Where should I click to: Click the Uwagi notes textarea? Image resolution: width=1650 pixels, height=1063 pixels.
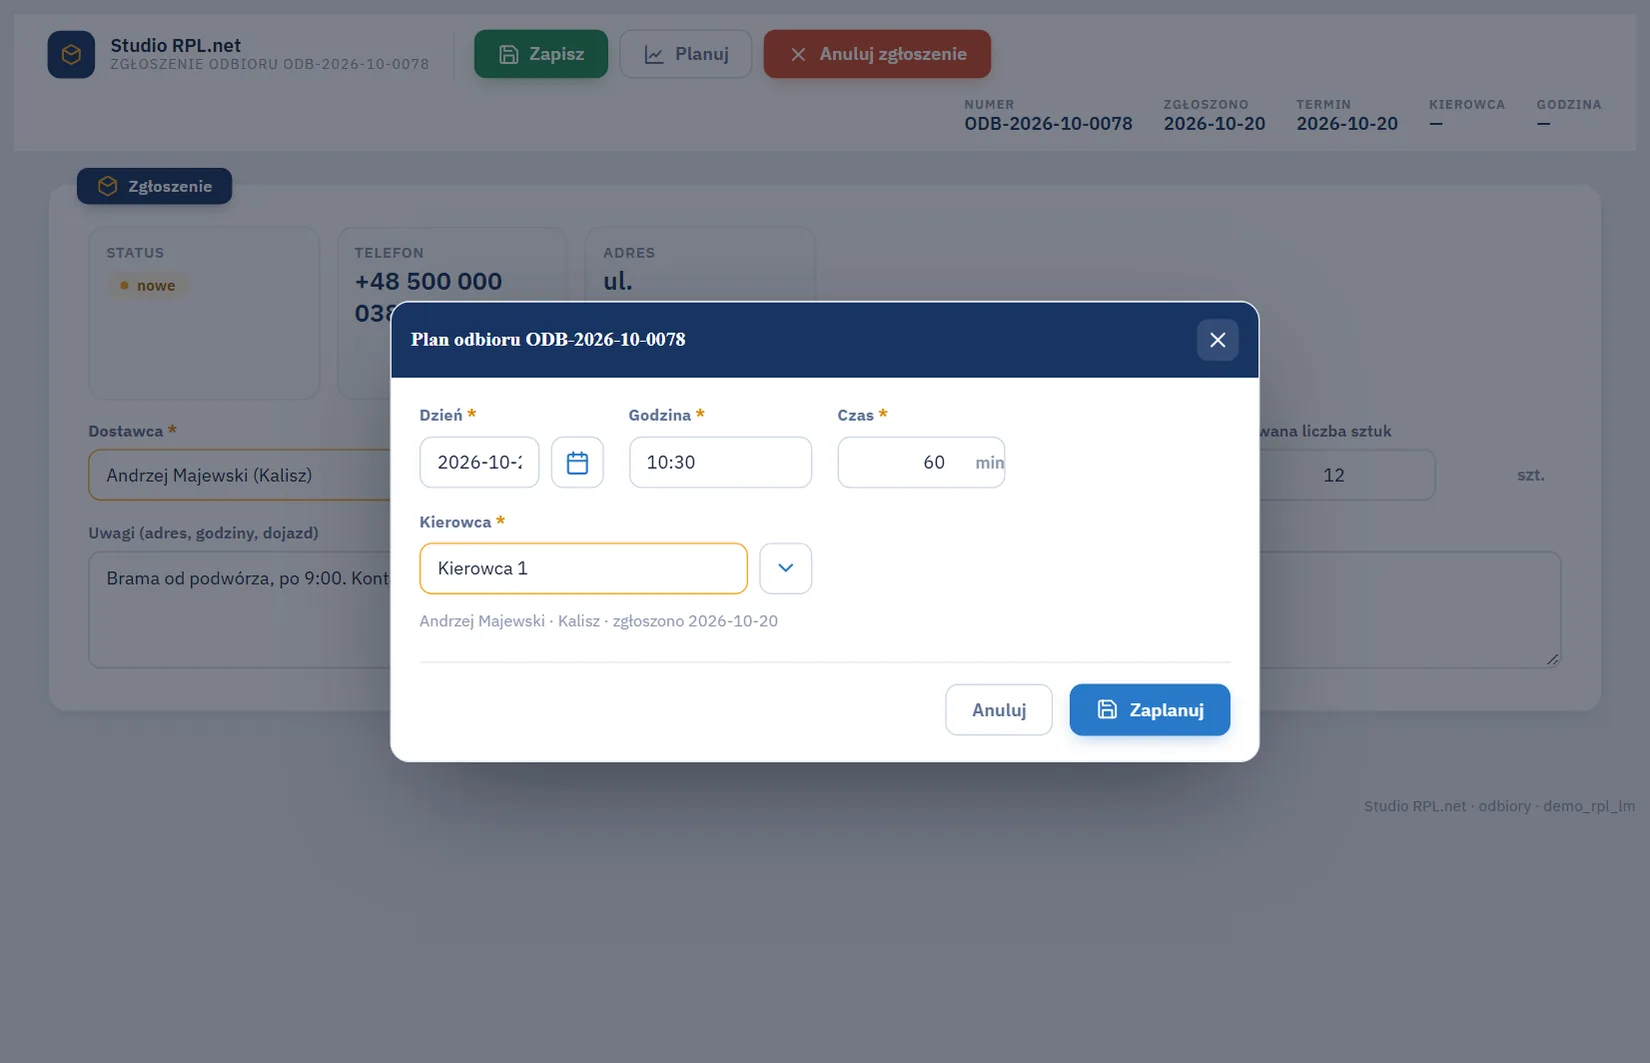pos(240,610)
